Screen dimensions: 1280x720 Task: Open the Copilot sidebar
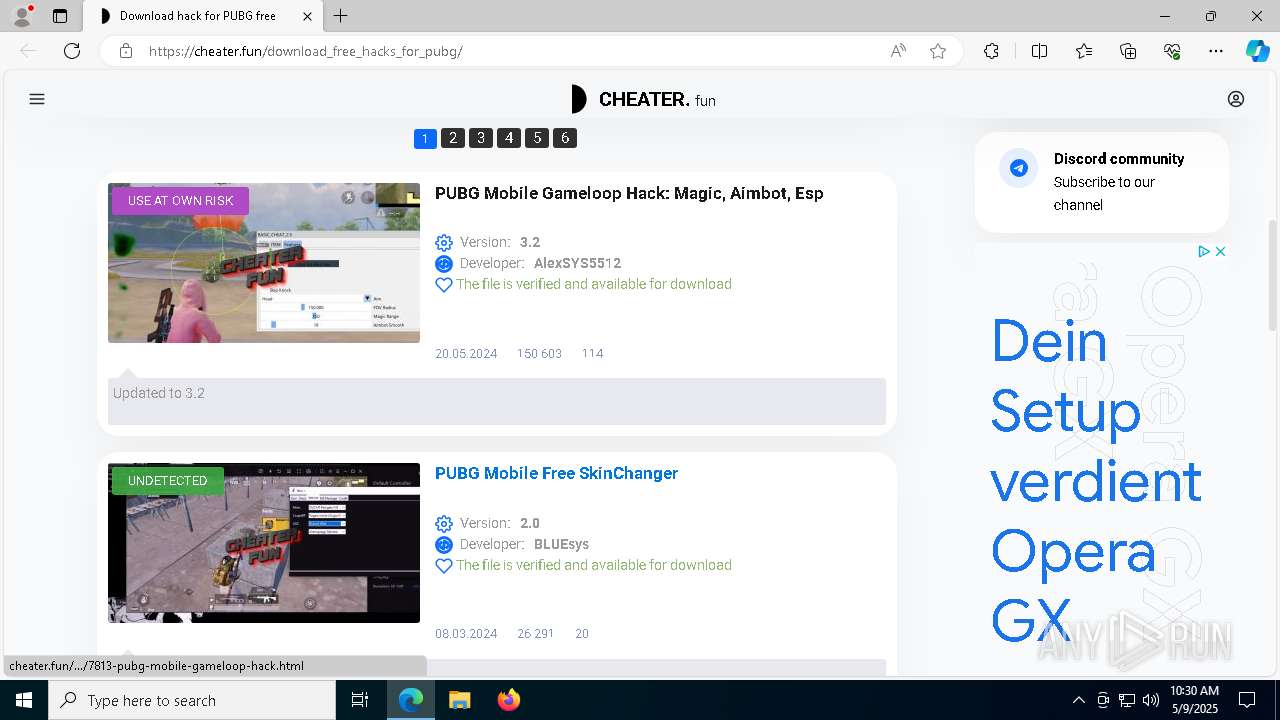tap(1257, 51)
